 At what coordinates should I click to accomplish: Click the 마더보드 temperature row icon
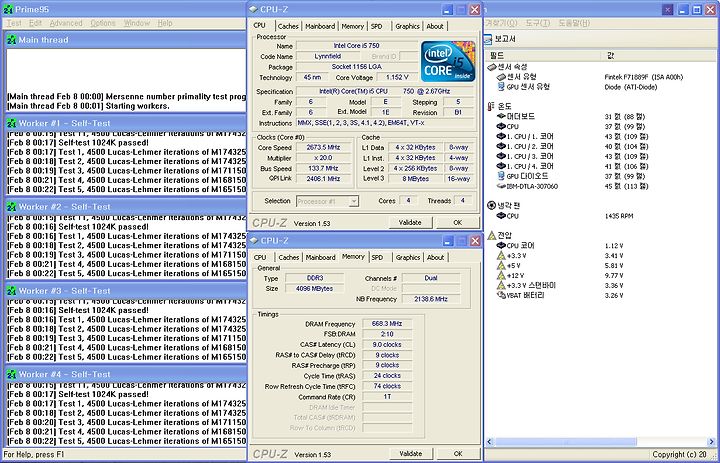click(x=501, y=117)
